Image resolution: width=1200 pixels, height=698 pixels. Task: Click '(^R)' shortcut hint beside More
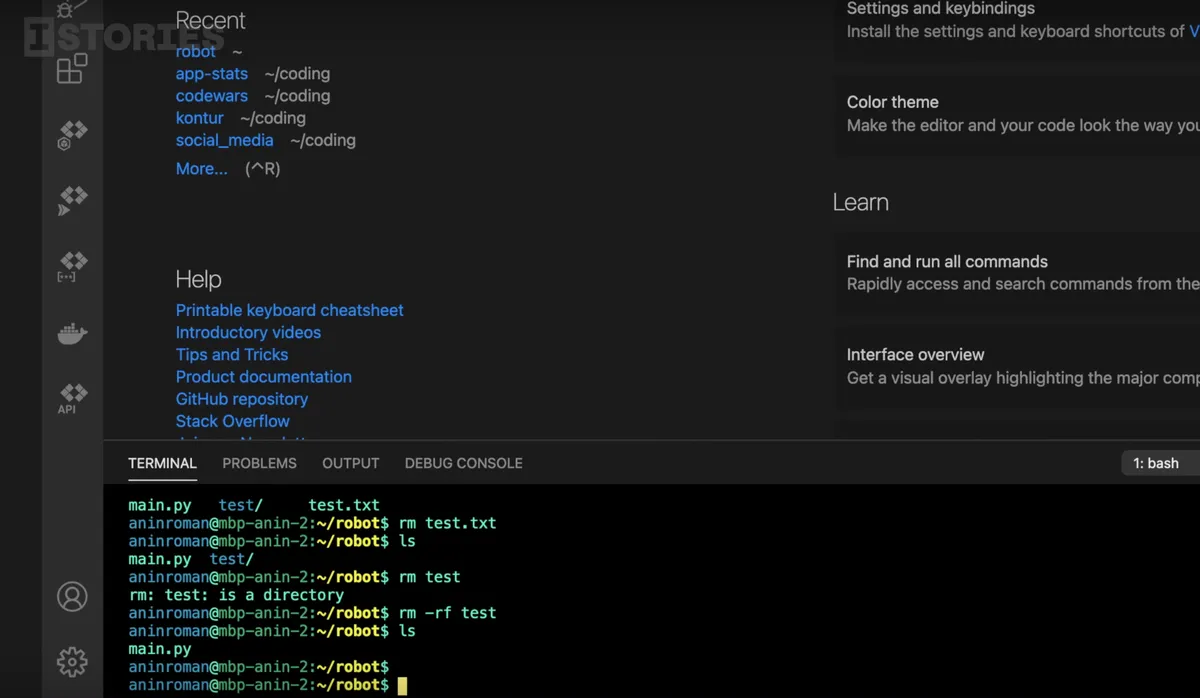(263, 169)
